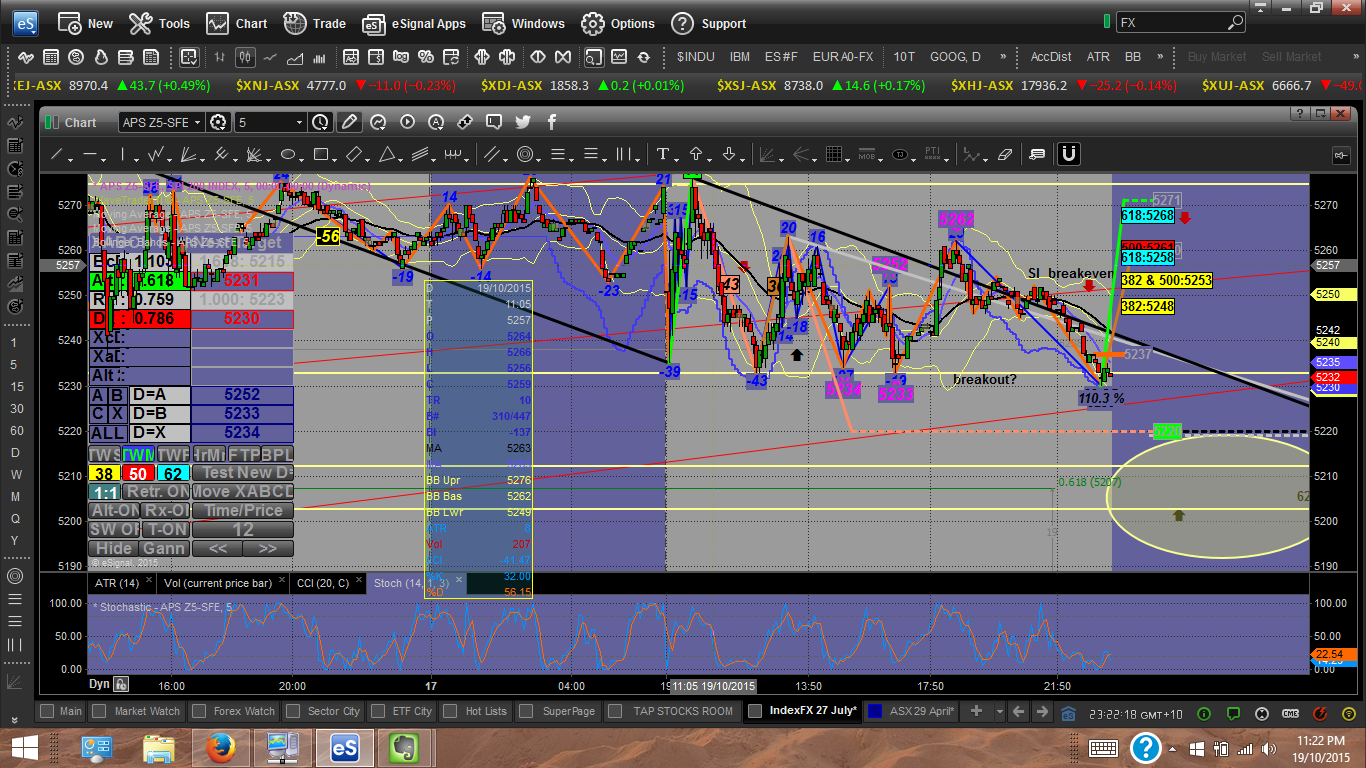
Task: Toggle the magnet snap icon
Action: click(1068, 154)
